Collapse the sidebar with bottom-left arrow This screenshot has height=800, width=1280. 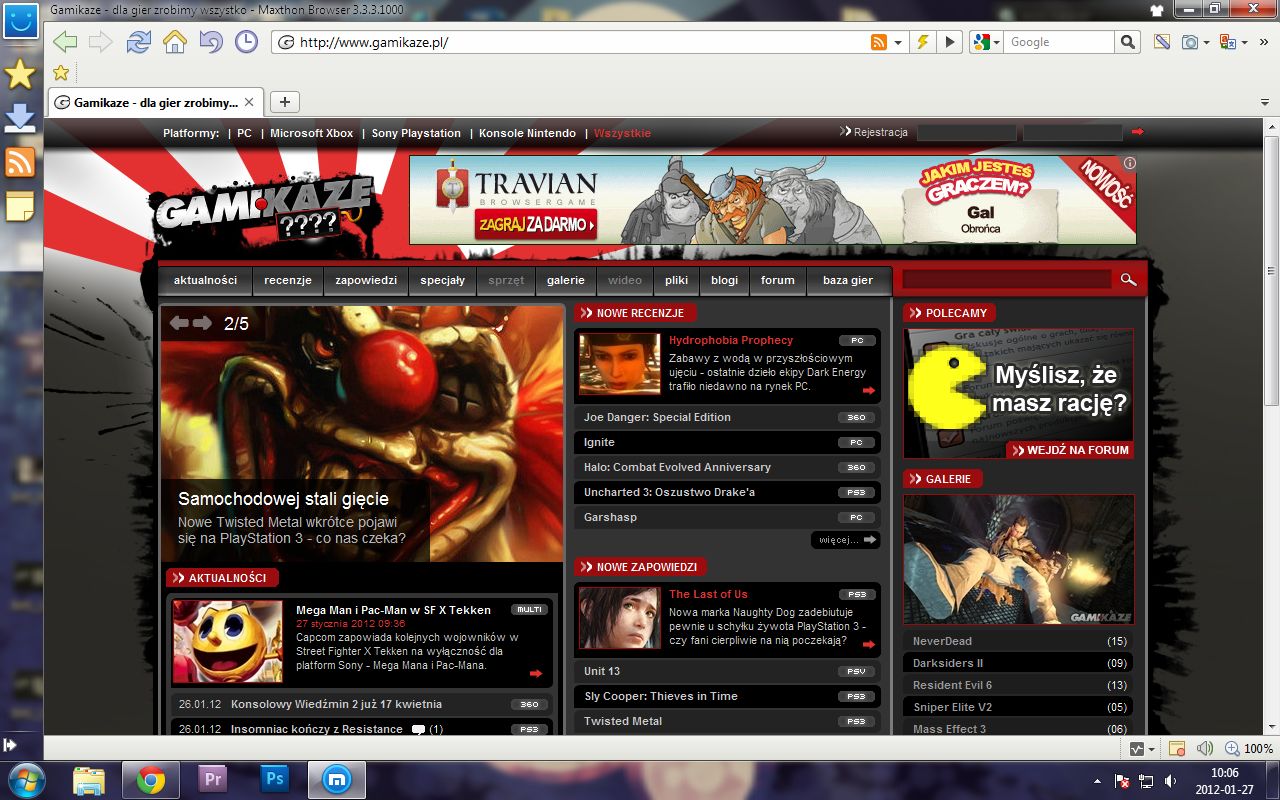(x=10, y=745)
